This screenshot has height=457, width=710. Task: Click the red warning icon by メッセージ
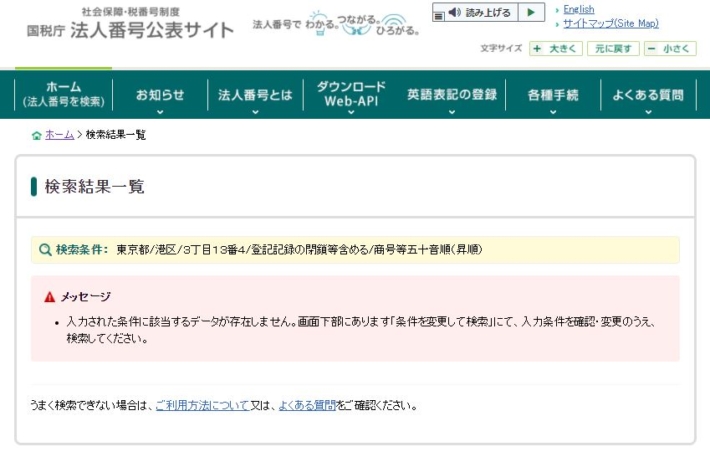click(x=49, y=297)
